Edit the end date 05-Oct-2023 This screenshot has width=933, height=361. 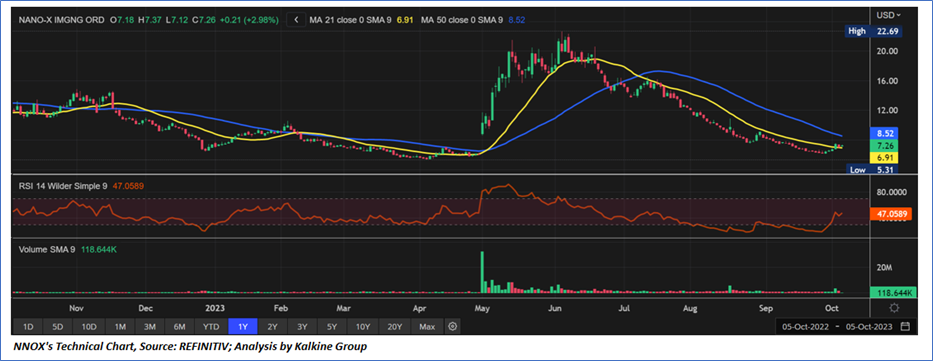tap(870, 327)
